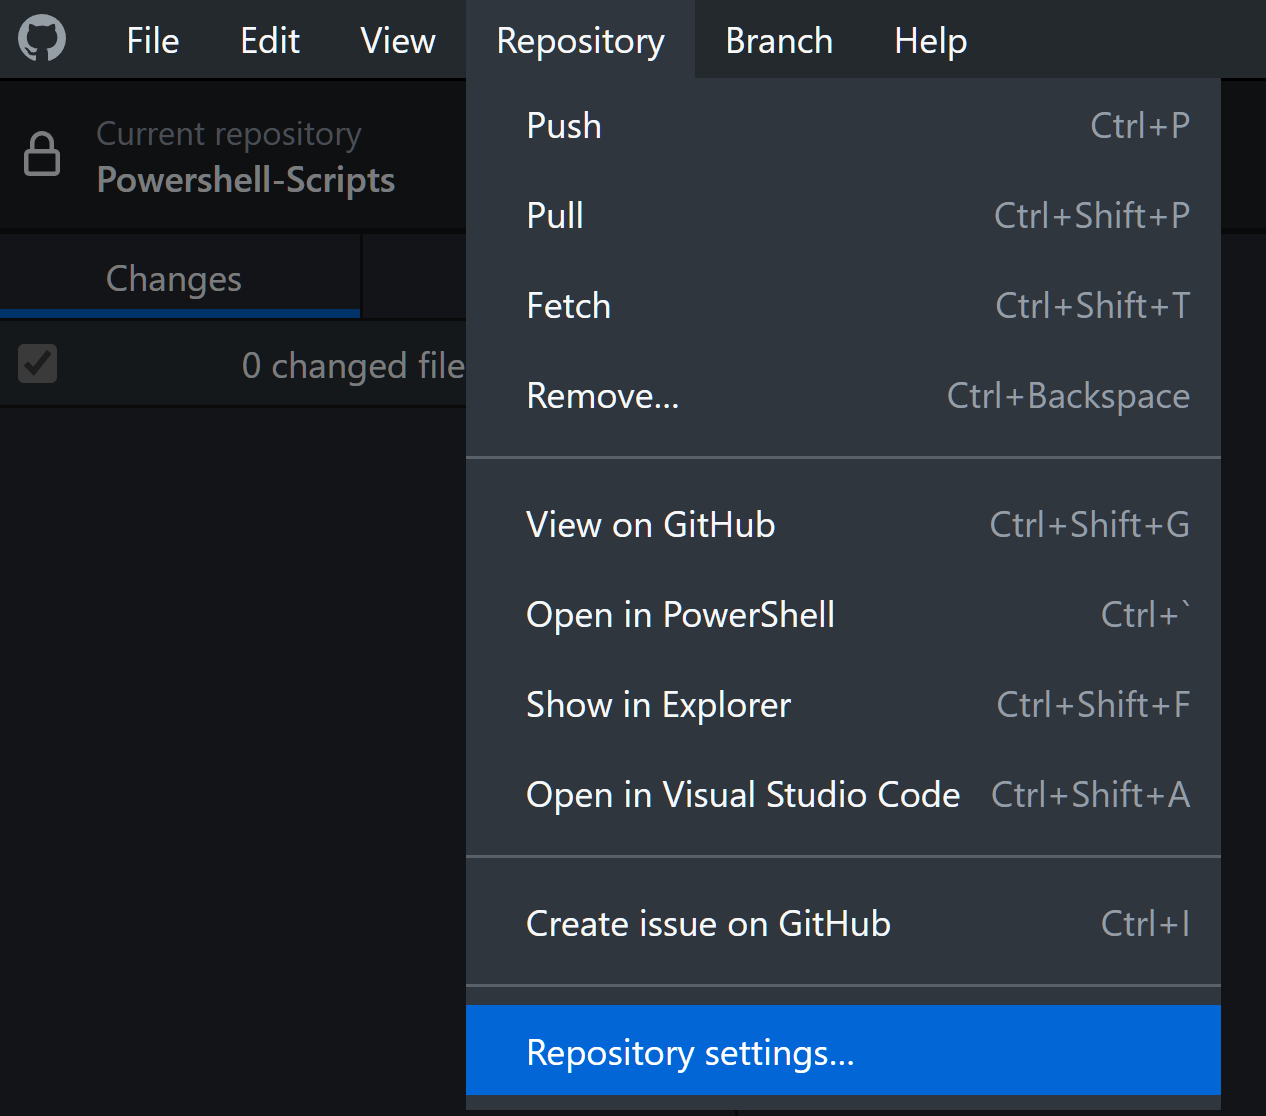Viewport: 1266px width, 1116px height.
Task: Select Pull from the menu
Action: pos(843,216)
